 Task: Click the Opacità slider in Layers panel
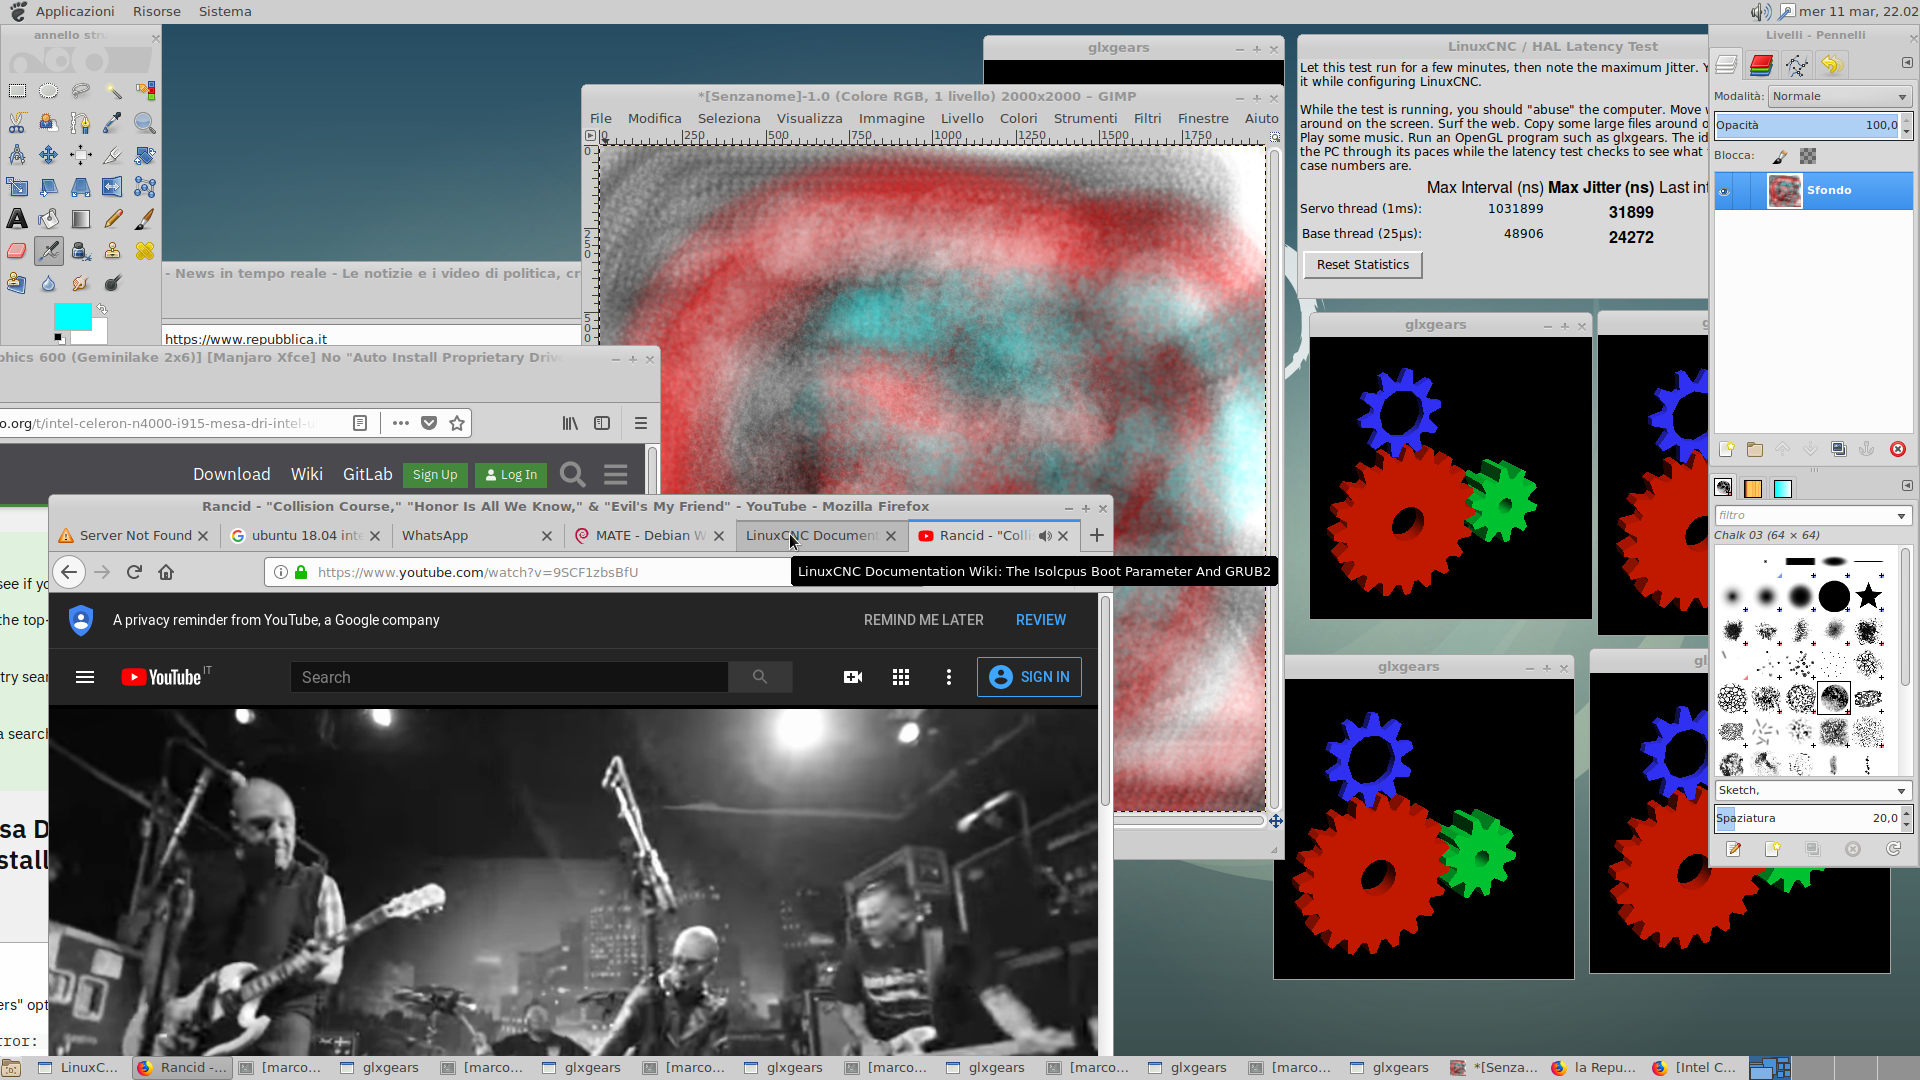1806,126
